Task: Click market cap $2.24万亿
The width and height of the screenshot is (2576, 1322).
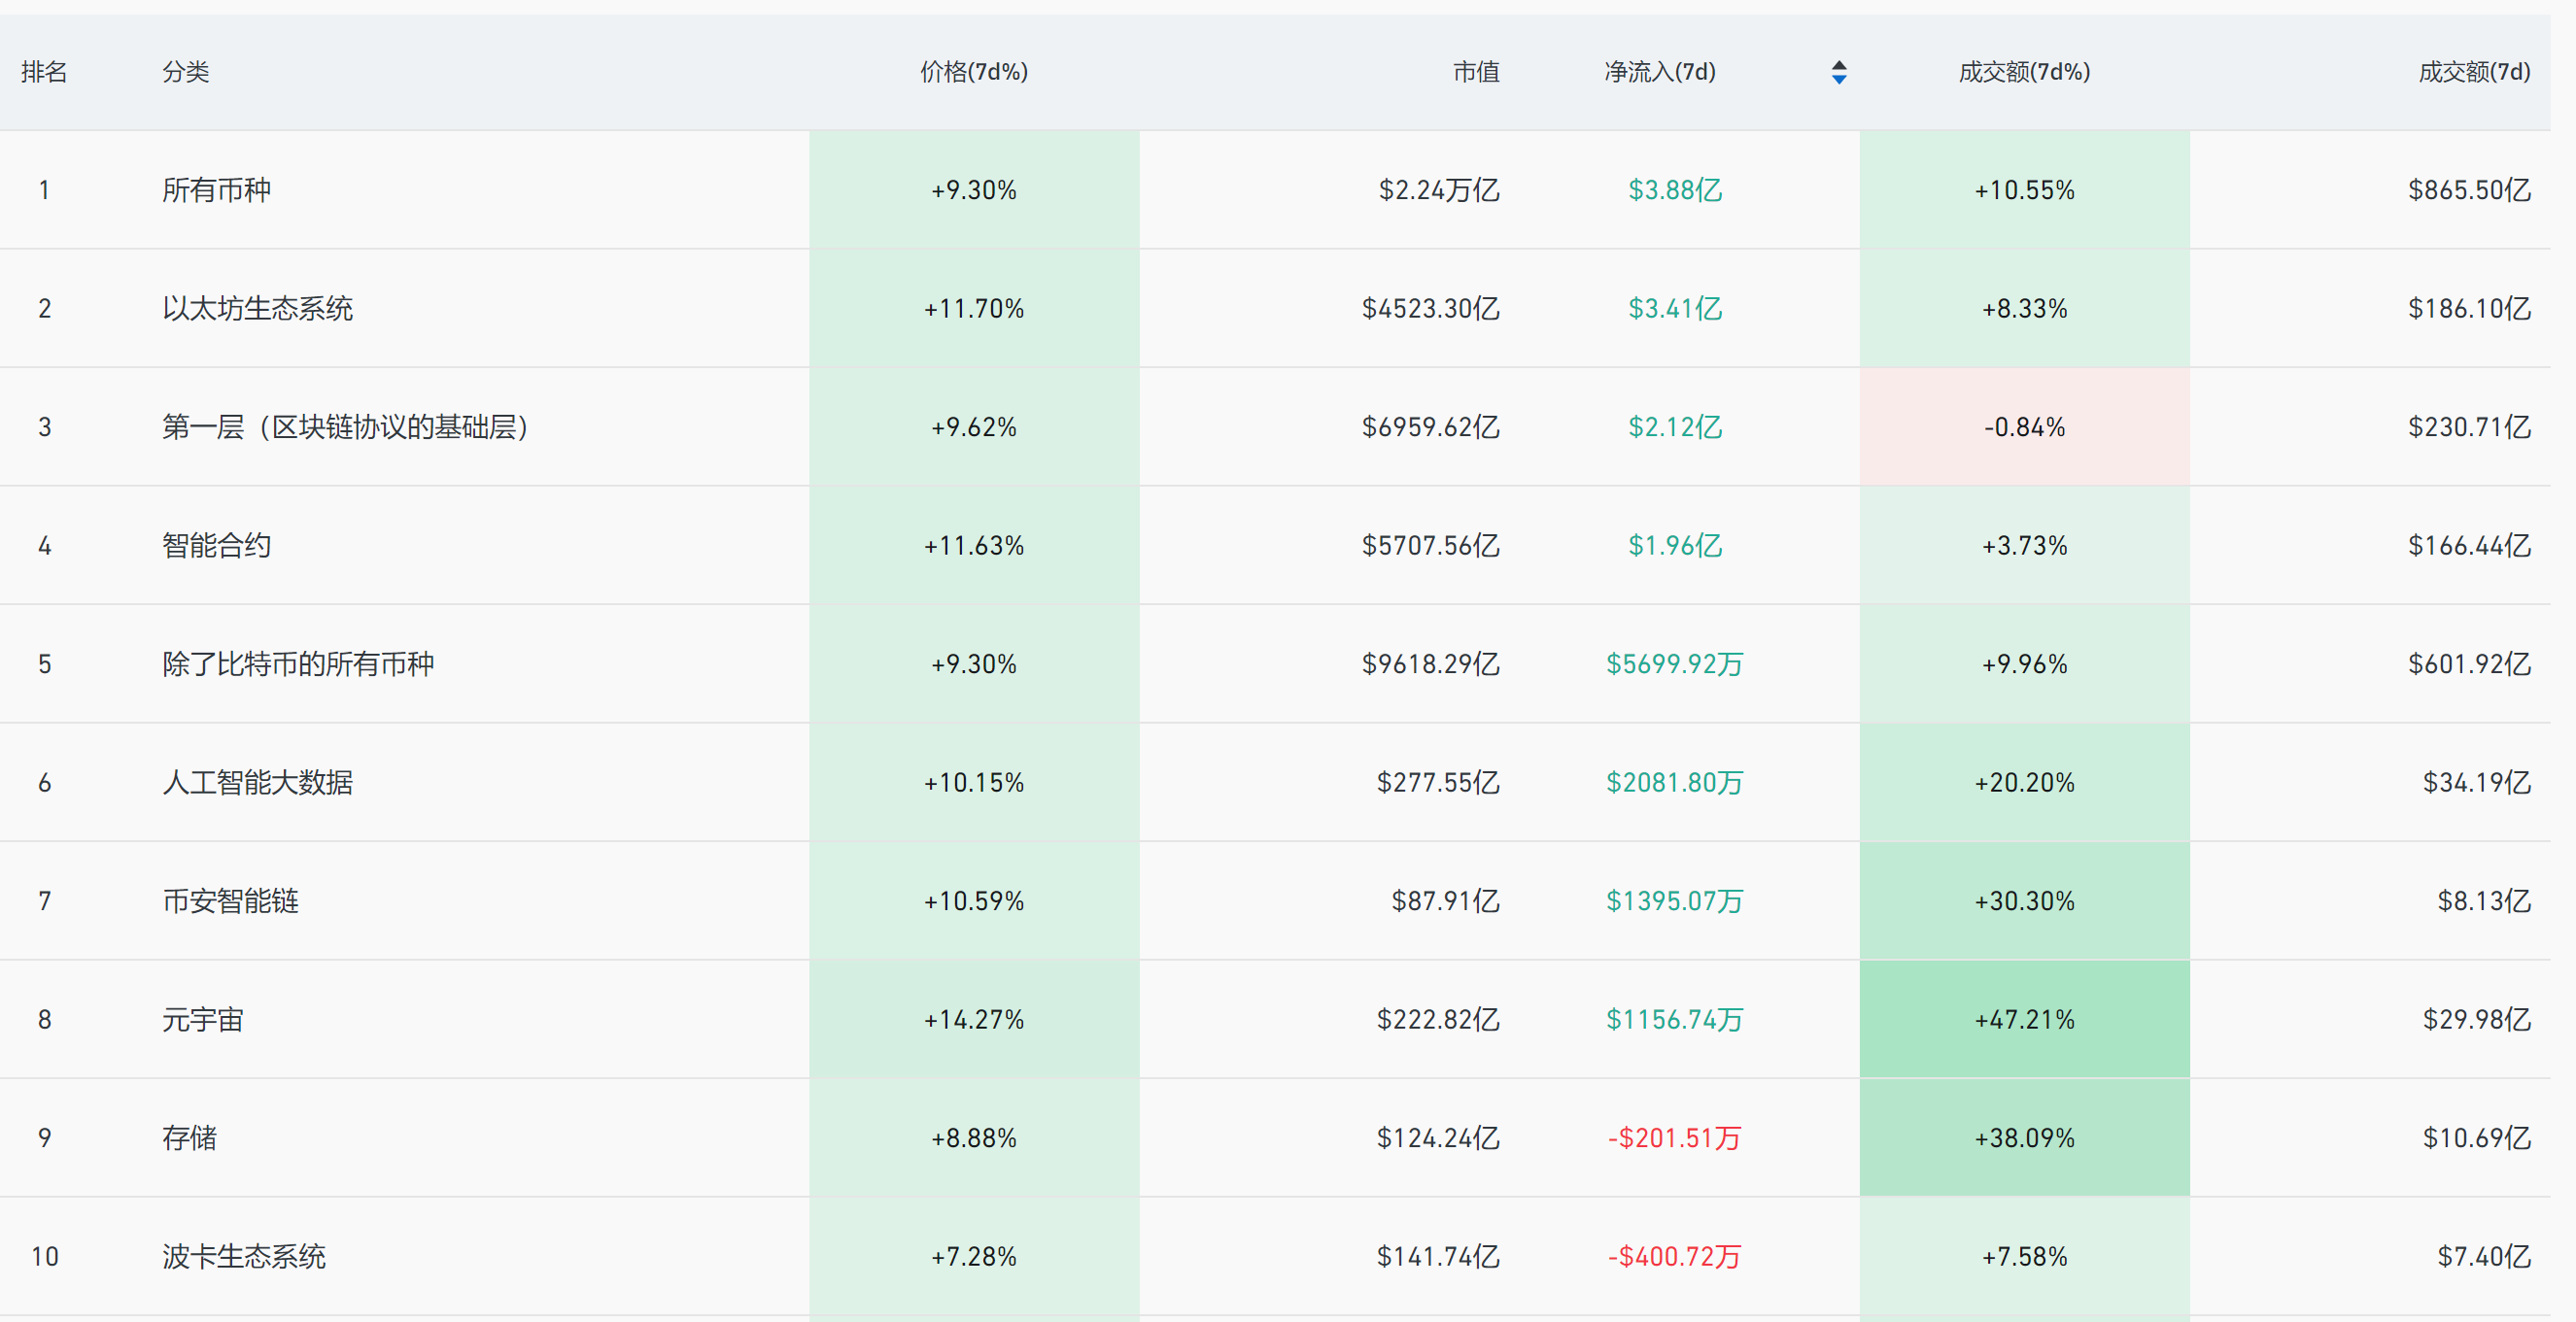Action: tap(1439, 190)
